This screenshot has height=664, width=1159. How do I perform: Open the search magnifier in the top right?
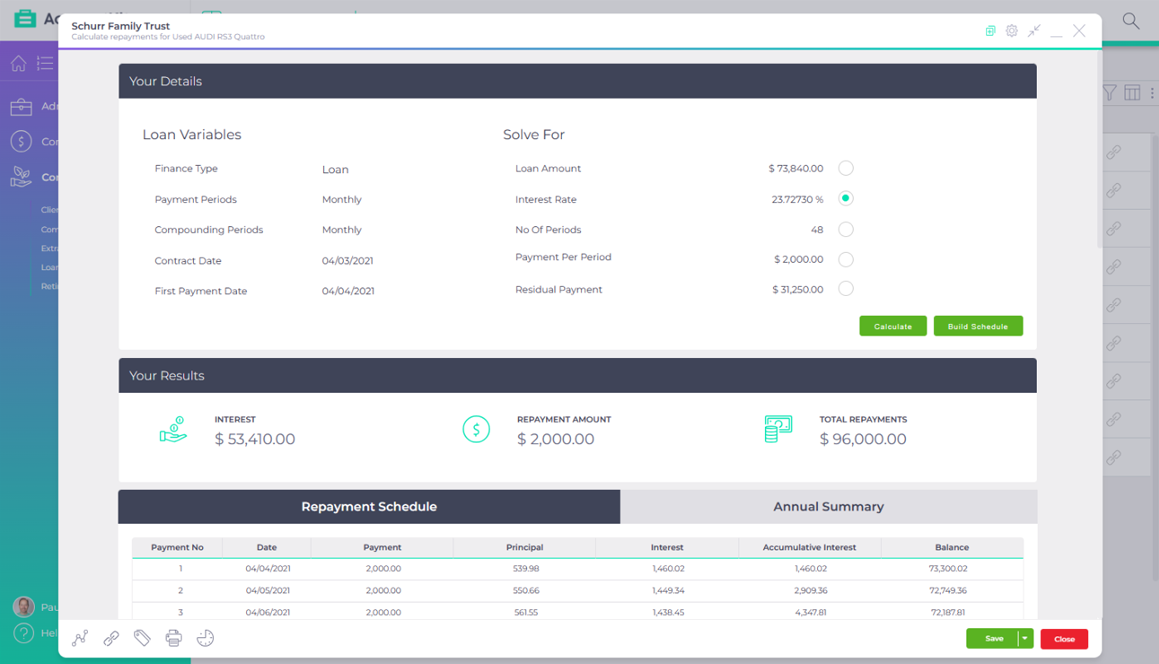point(1130,20)
